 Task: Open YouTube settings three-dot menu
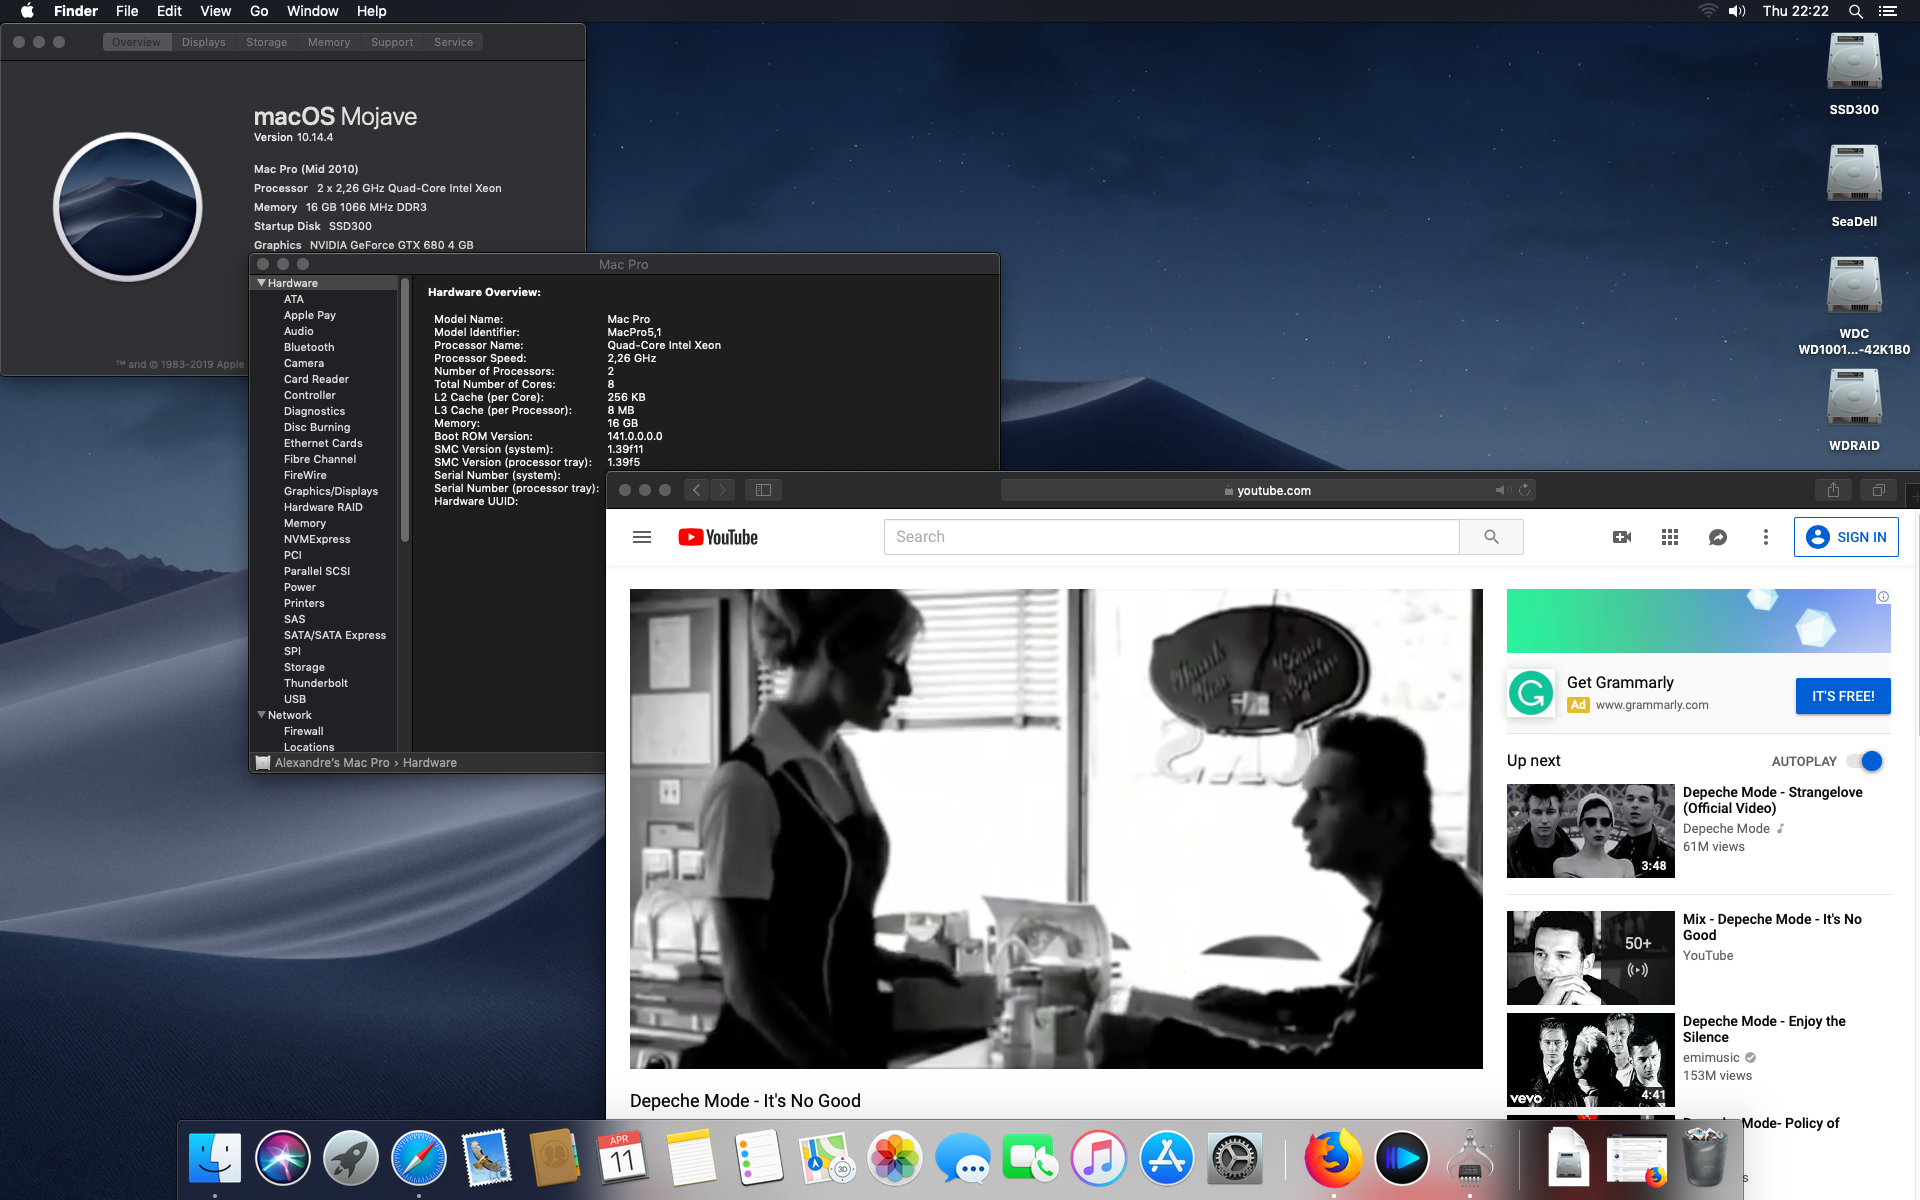tap(1766, 537)
